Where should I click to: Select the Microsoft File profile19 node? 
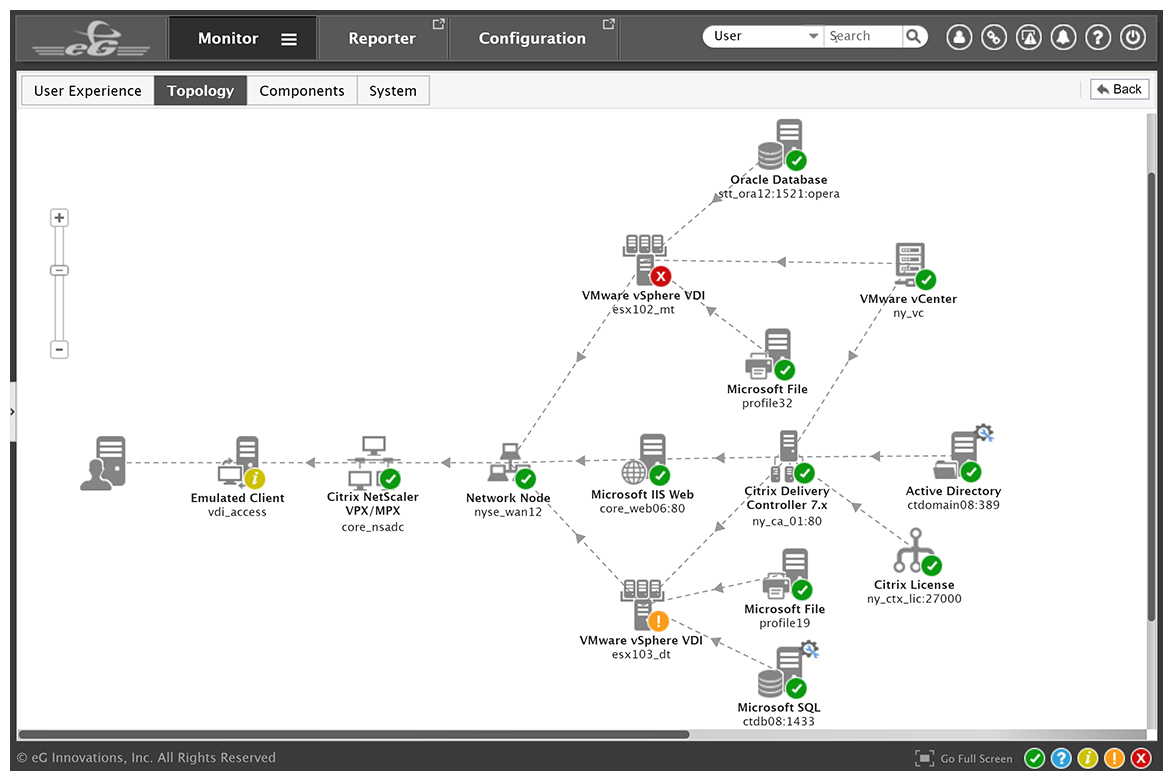pos(787,574)
